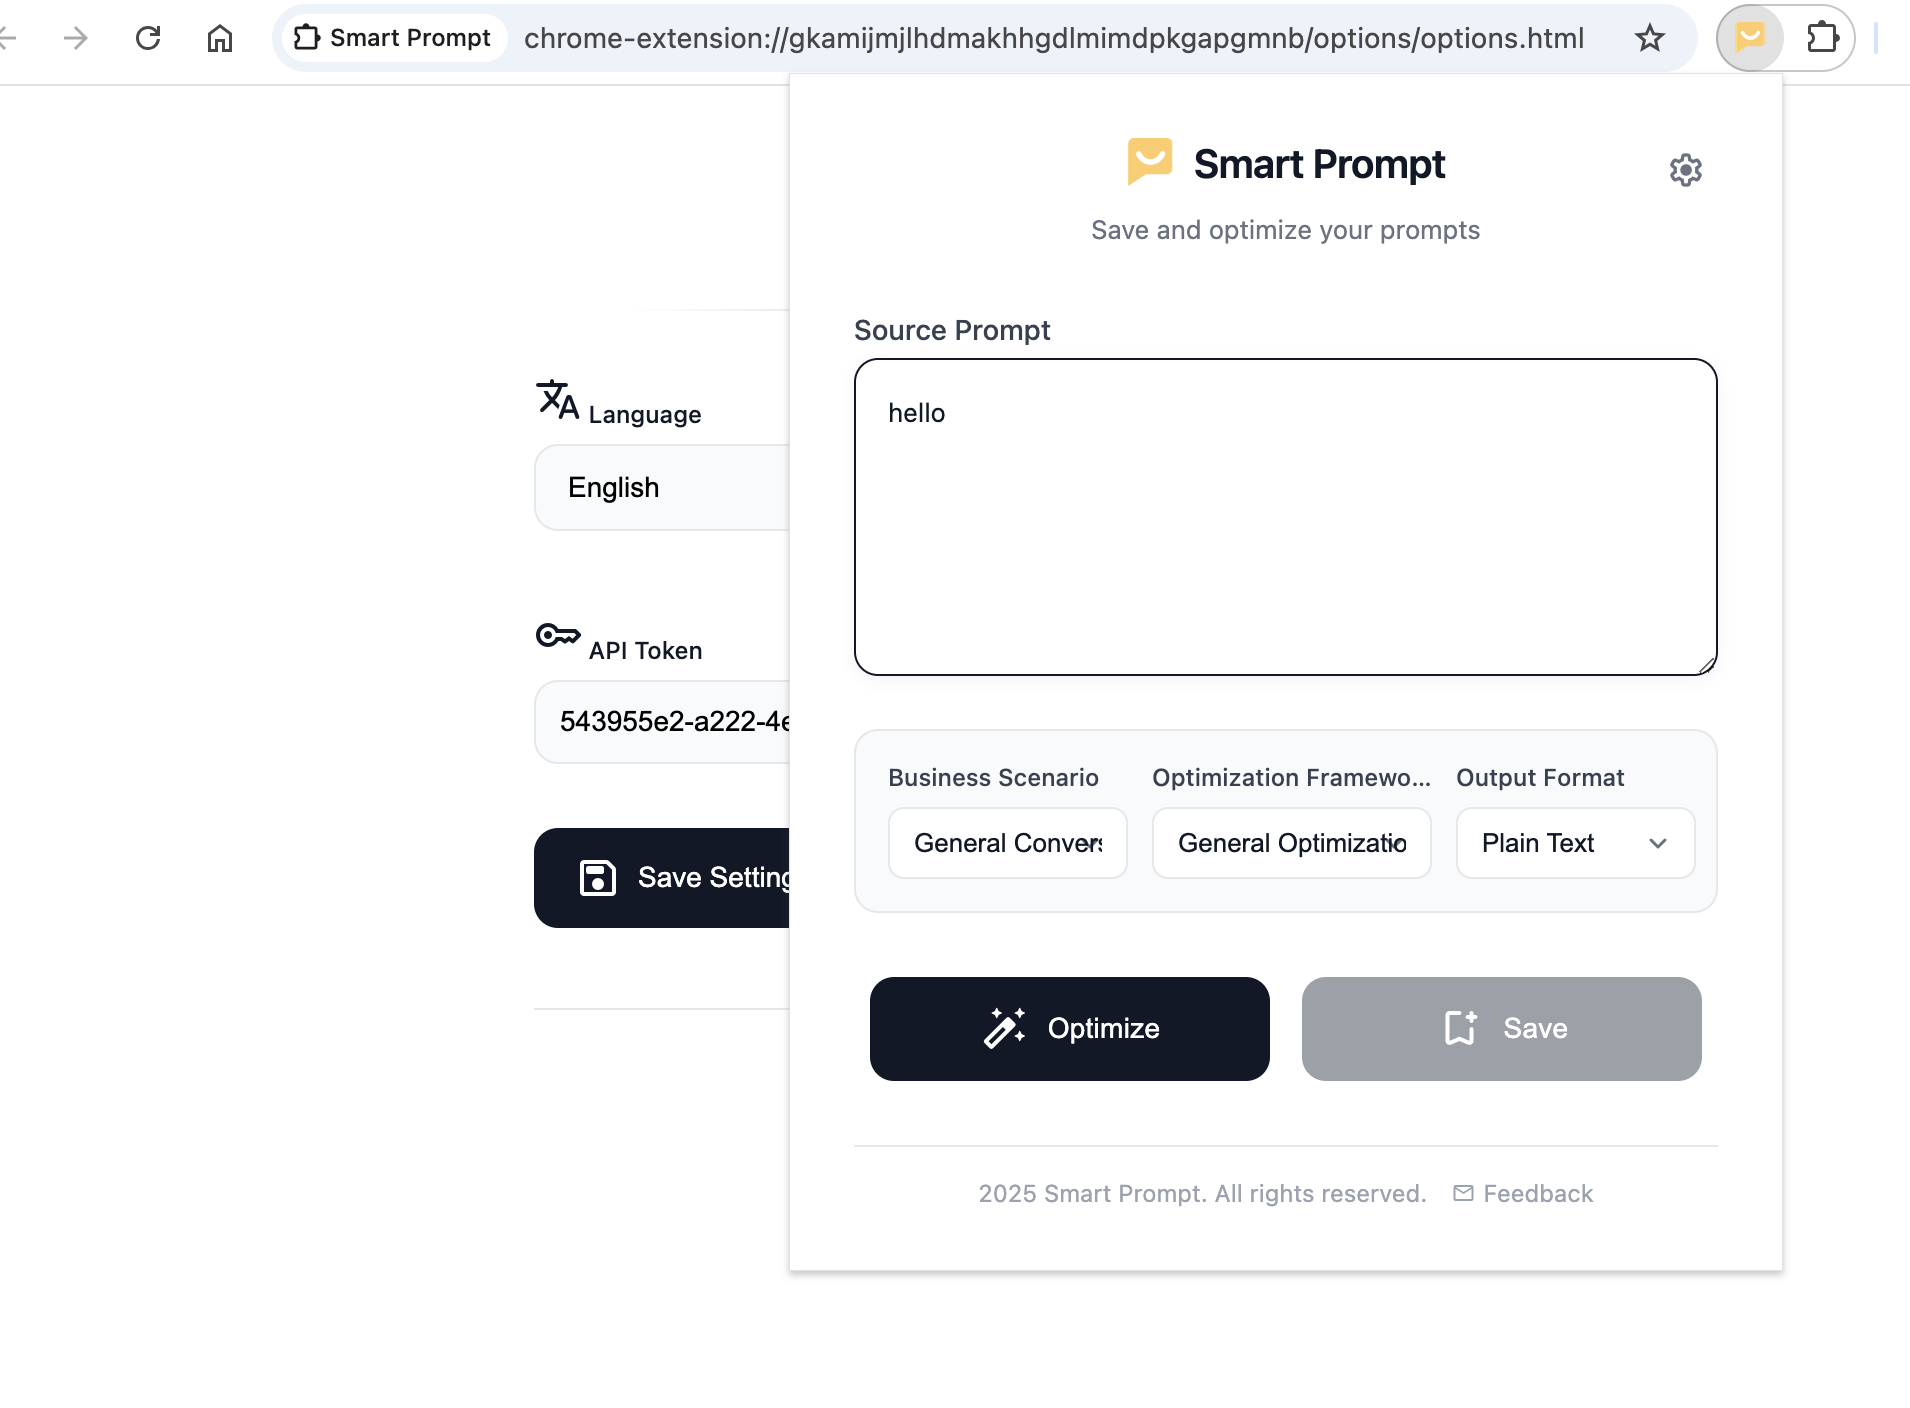Screen dimensions: 1910x1408
Task: Open settings via the gear icon
Action: click(x=1685, y=170)
